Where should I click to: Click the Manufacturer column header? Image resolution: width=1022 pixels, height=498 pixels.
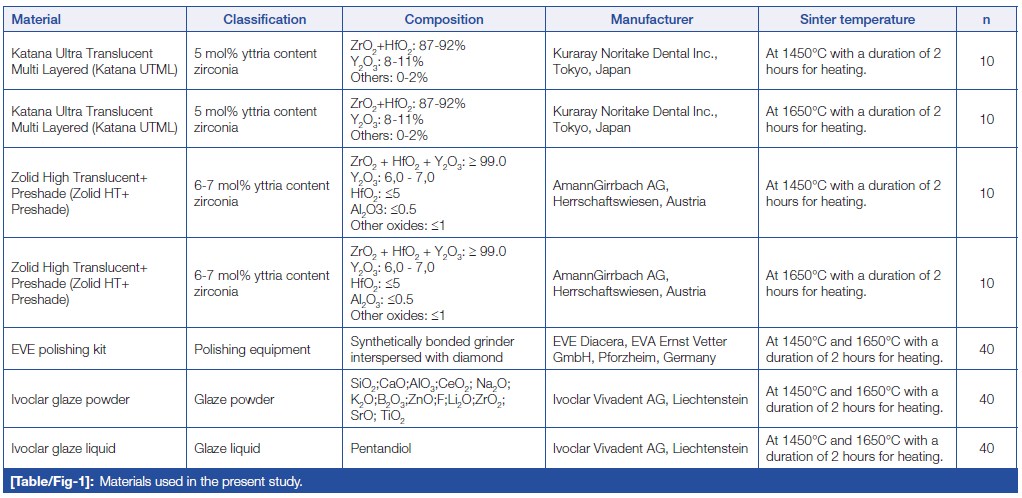(652, 20)
